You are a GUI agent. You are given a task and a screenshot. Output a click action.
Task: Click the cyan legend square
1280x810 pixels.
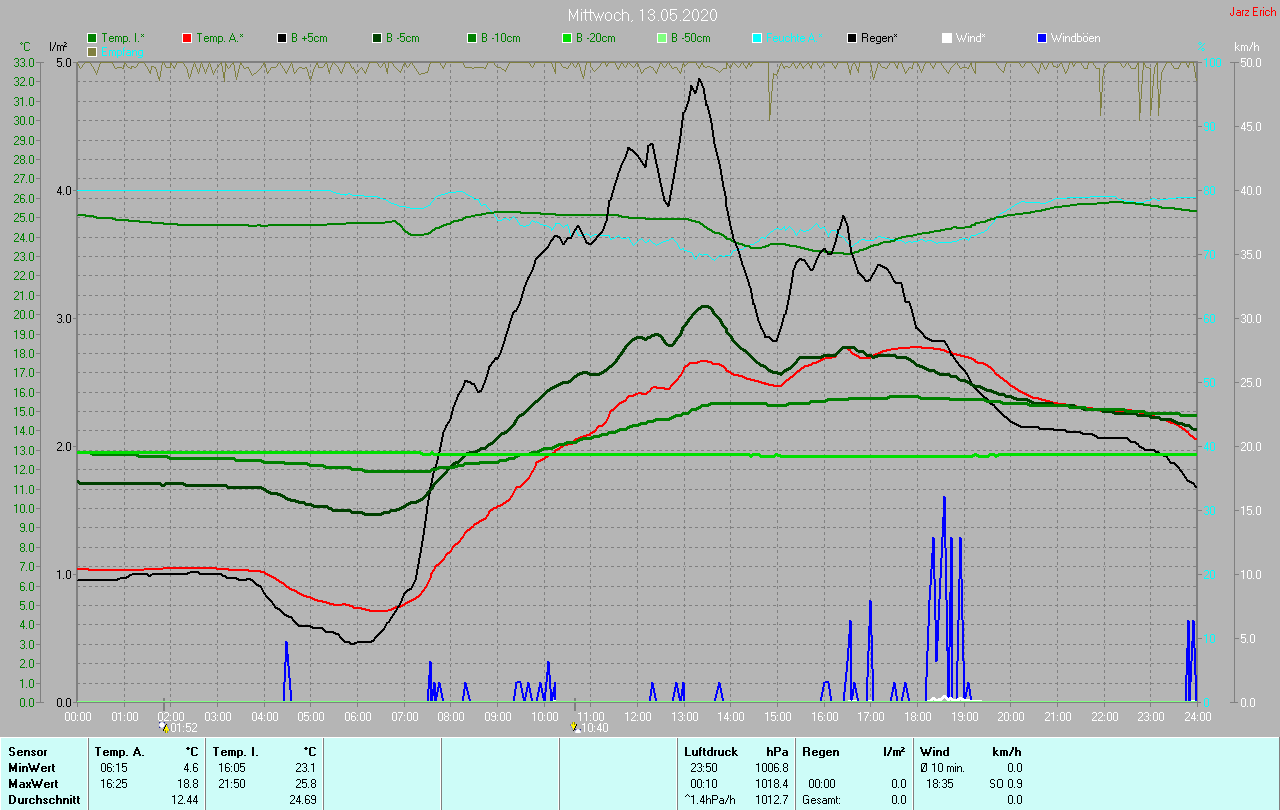pyautogui.click(x=757, y=38)
